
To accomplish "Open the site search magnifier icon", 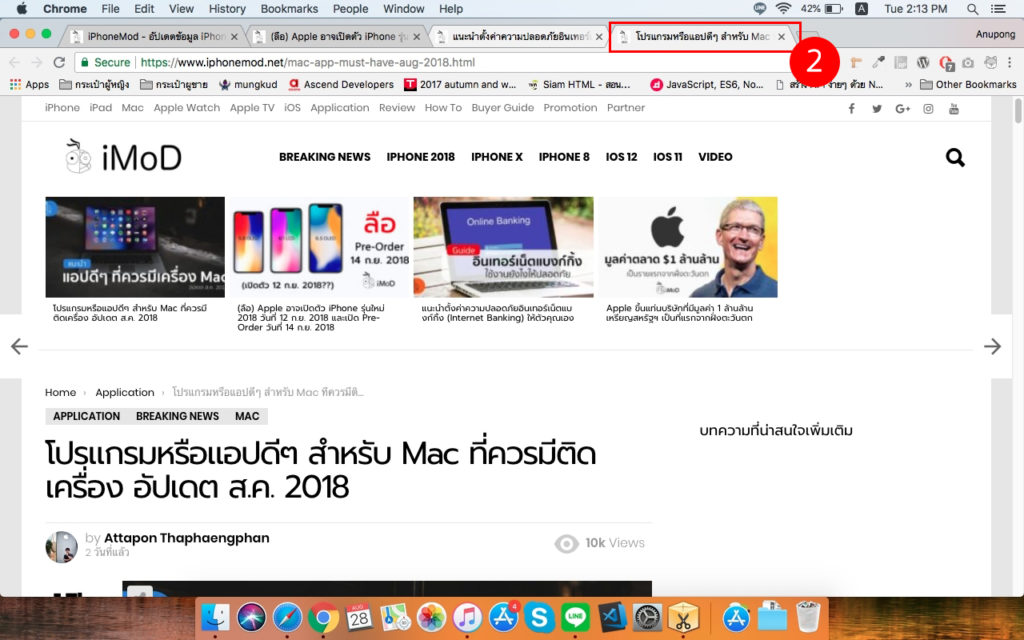I will pyautogui.click(x=955, y=157).
